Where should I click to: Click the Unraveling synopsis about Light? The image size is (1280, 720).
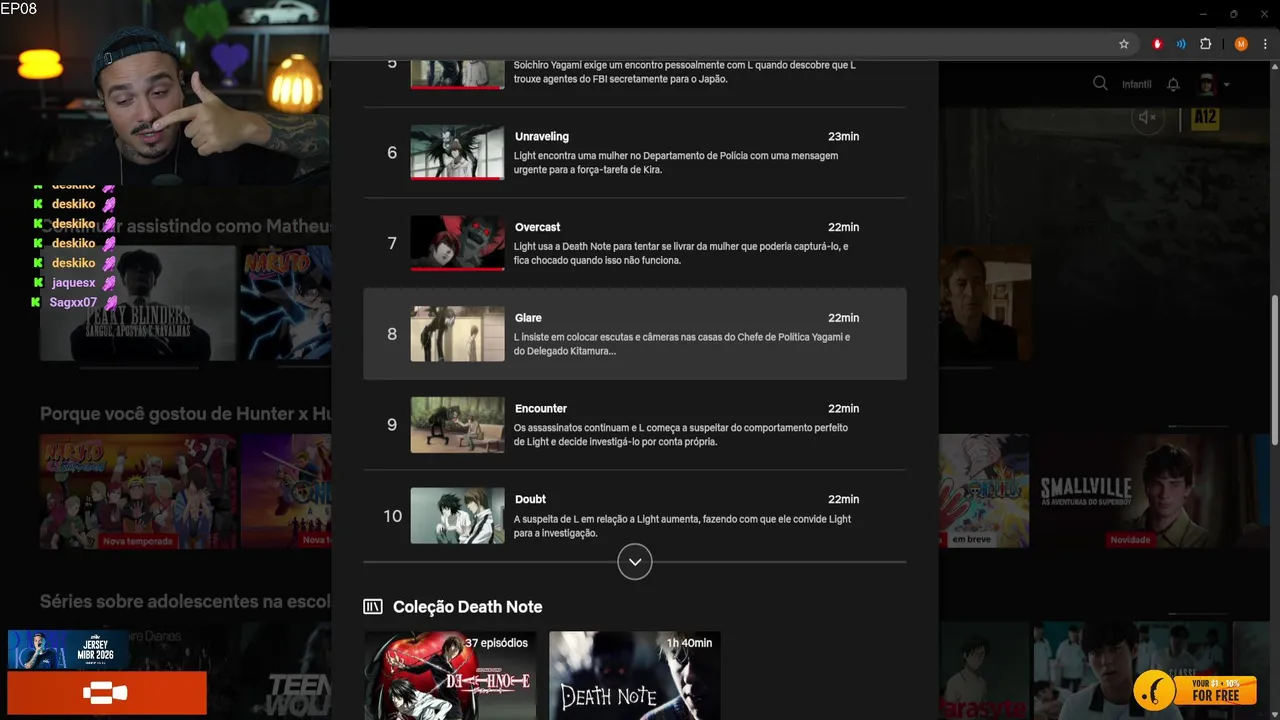pyautogui.click(x=676, y=163)
